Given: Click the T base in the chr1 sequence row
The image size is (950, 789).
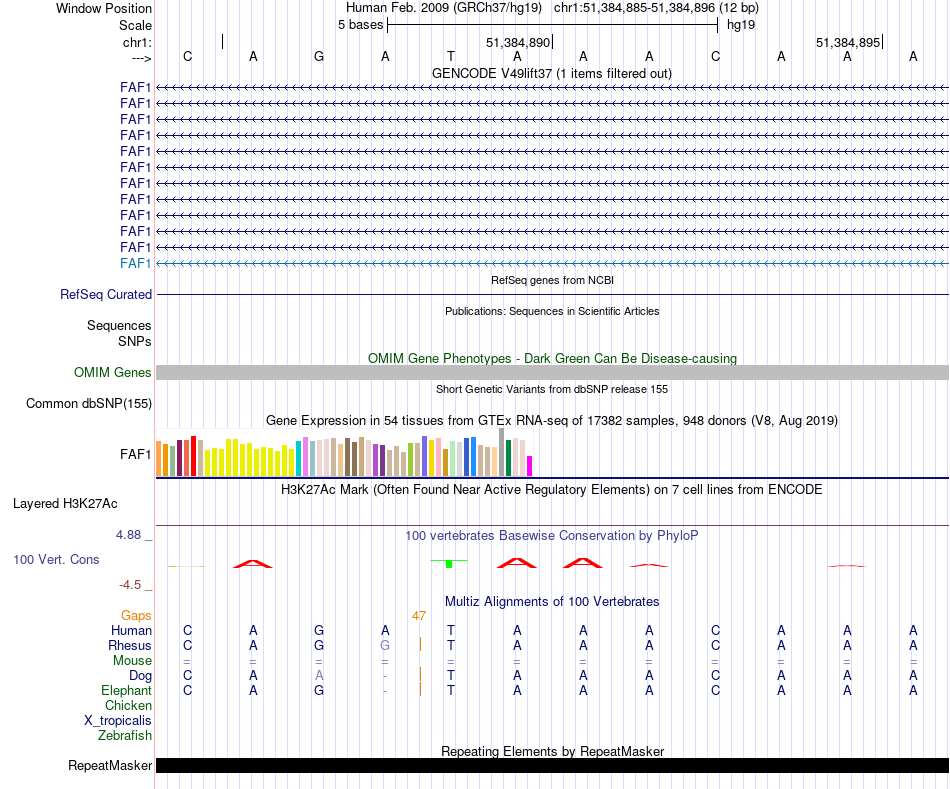Looking at the screenshot, I should click(x=451, y=56).
